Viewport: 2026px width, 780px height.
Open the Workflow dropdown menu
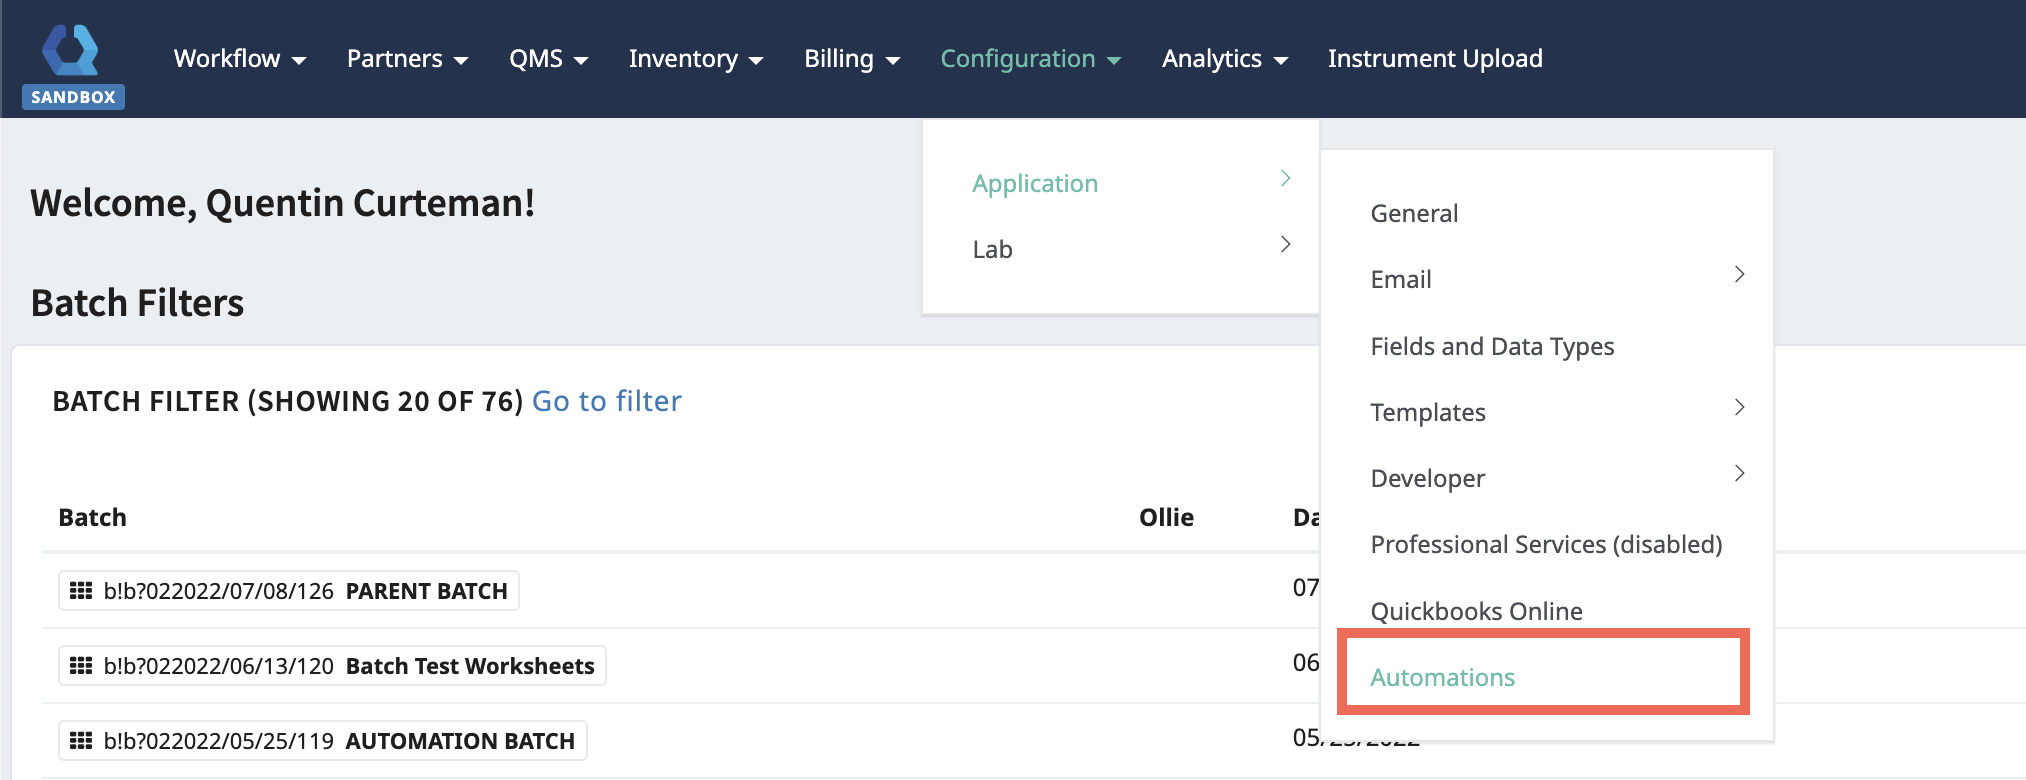239,59
